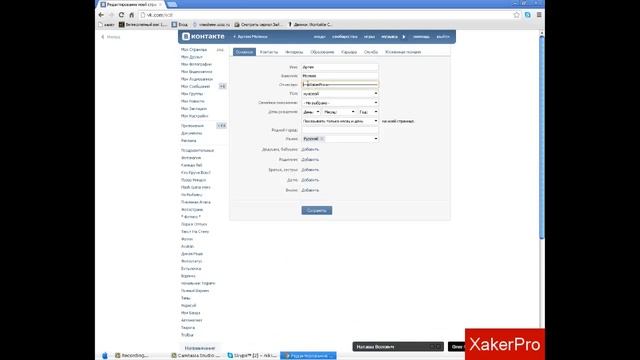The image size is (640, 360).
Task: Reload the page with the refresh icon
Action: click(x=121, y=15)
